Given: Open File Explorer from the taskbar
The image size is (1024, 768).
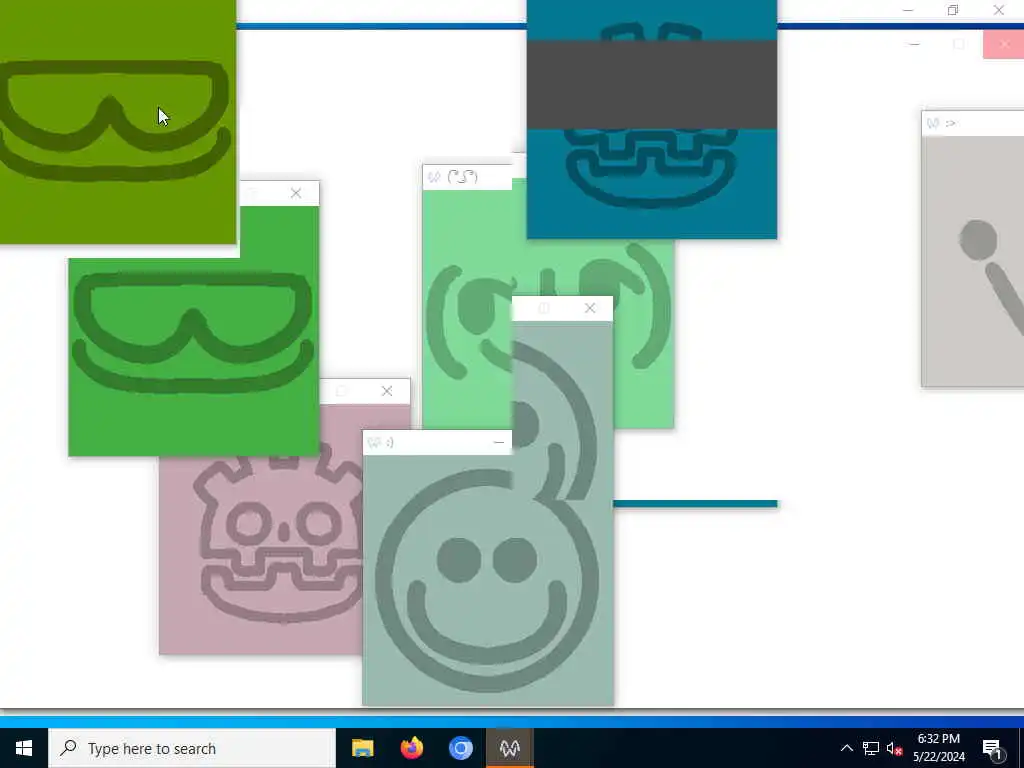Looking at the screenshot, I should point(362,748).
